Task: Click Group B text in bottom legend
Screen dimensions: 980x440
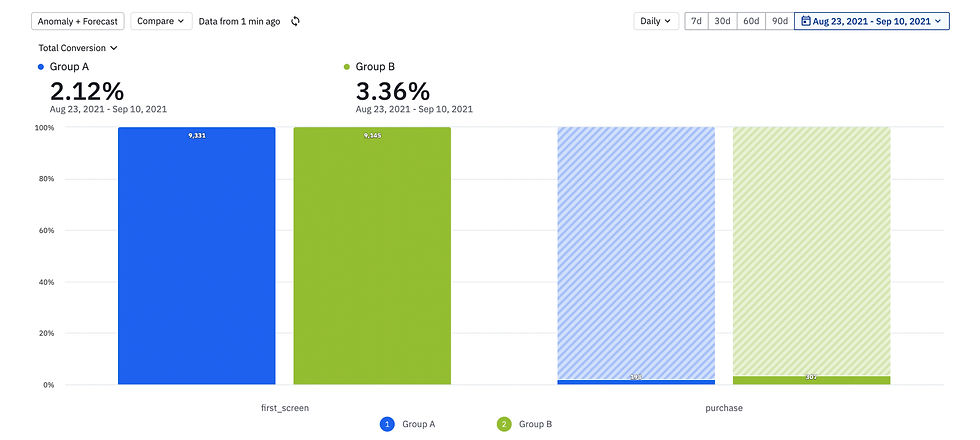Action: tap(536, 424)
